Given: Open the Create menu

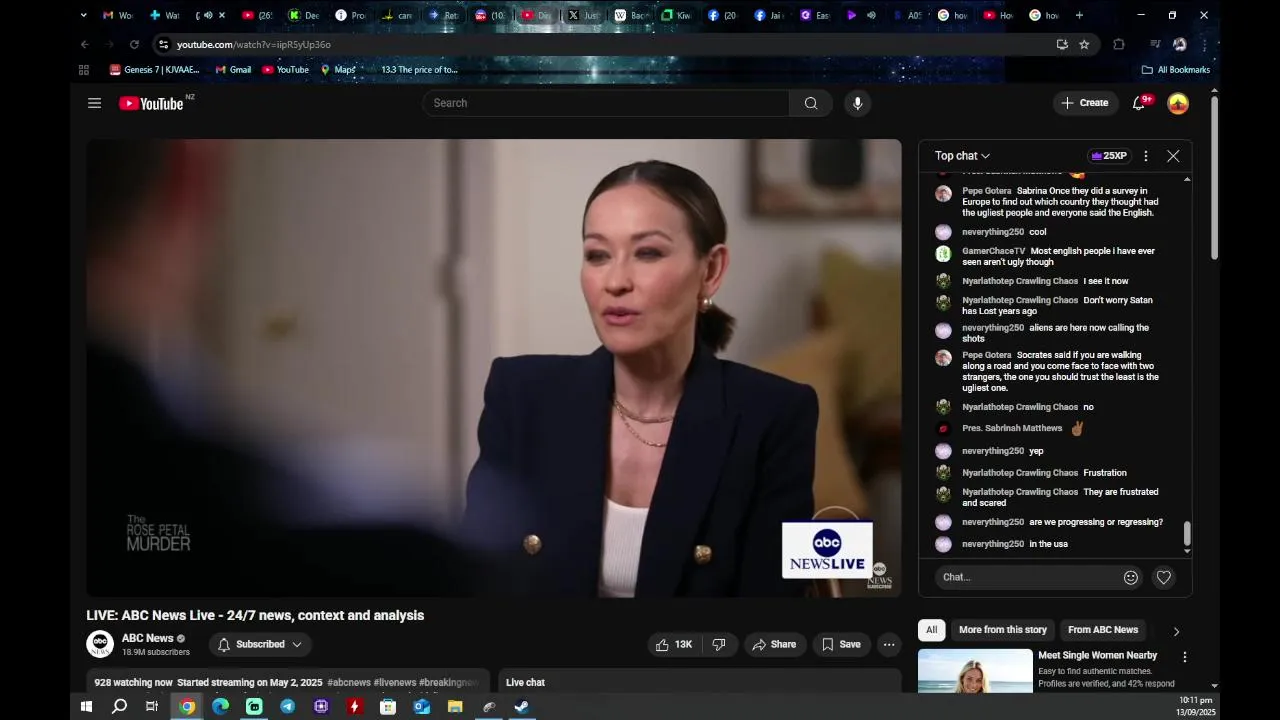Looking at the screenshot, I should point(1085,103).
